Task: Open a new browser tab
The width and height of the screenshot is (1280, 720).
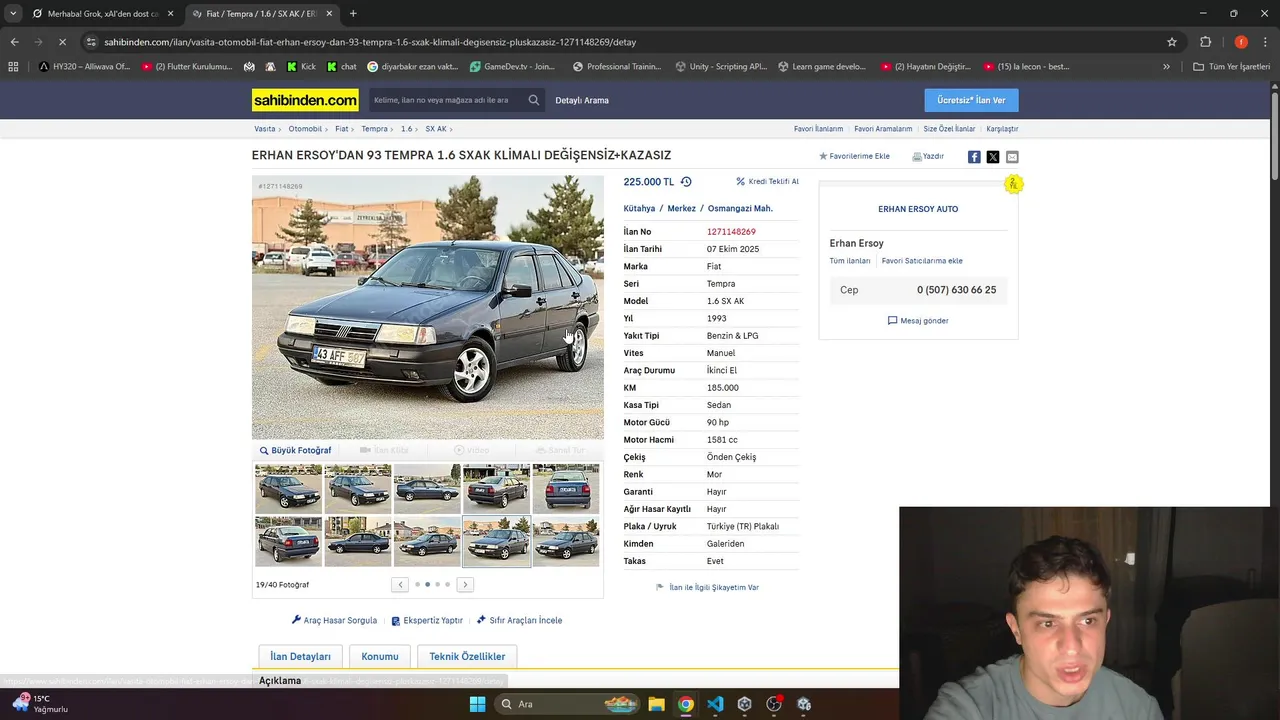Action: point(353,14)
